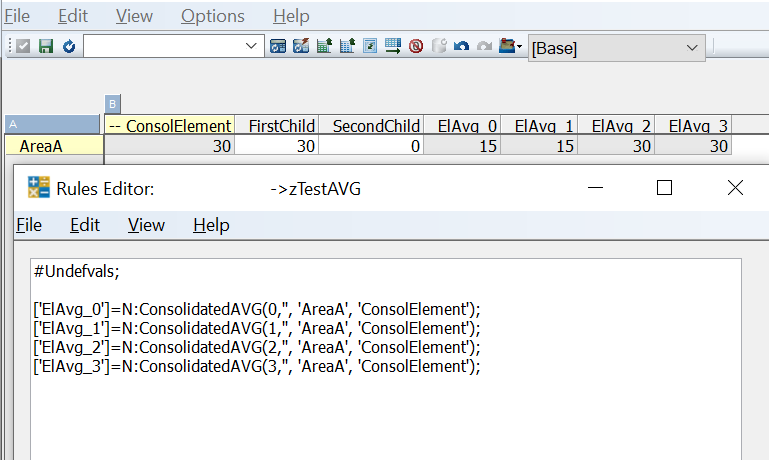The image size is (769, 460).
Task: Click the blue recalculate icon
Action: point(69,46)
